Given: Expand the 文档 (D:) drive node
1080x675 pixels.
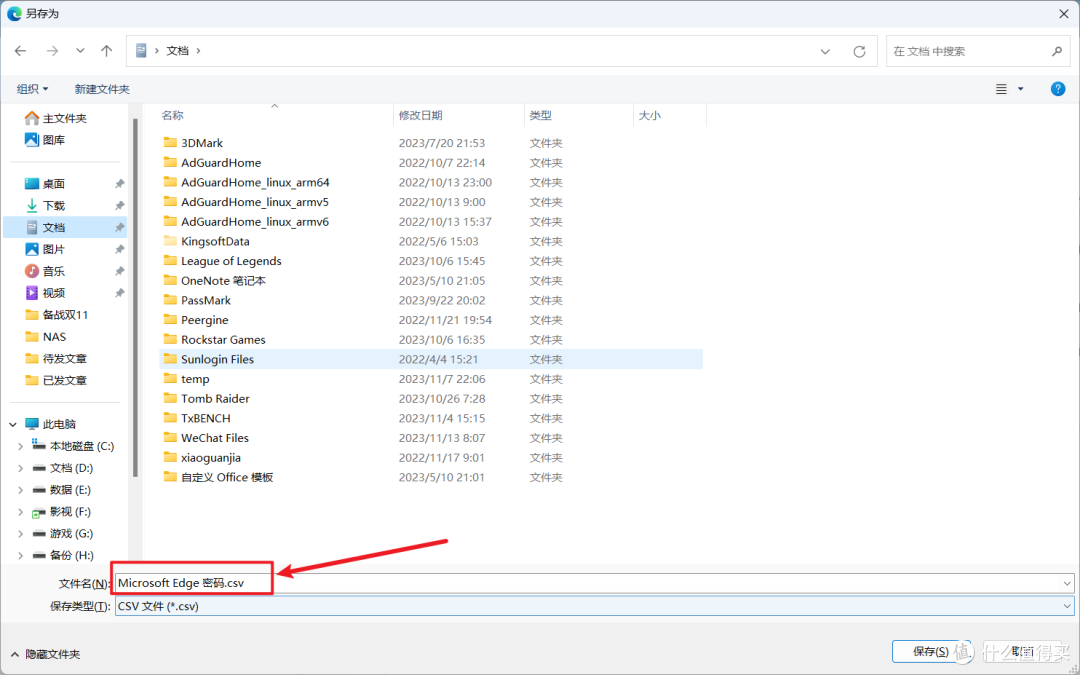Looking at the screenshot, I should (x=20, y=468).
